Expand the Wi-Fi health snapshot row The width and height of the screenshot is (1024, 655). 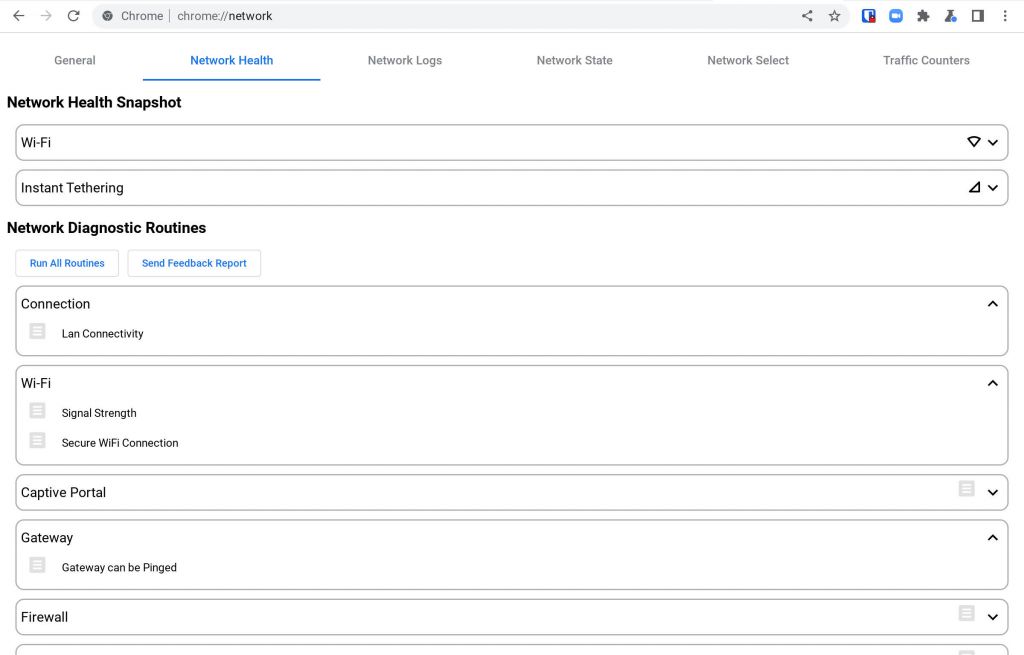(x=992, y=142)
